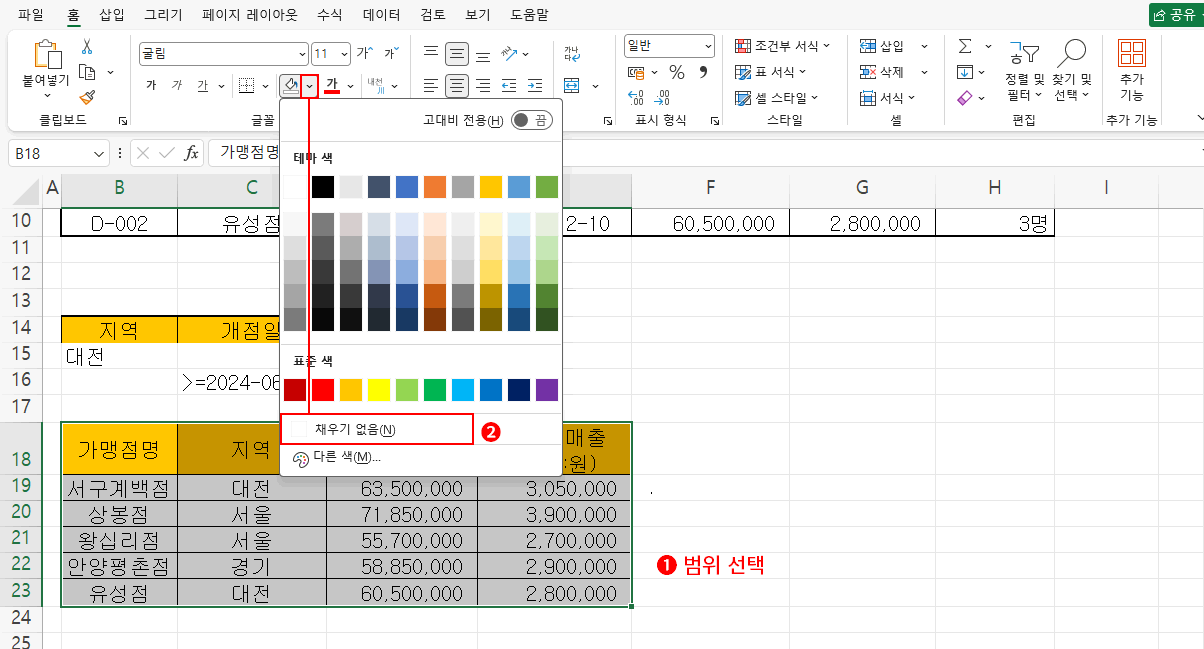Image resolution: width=1204 pixels, height=649 pixels.
Task: Click the Fill down arrow icon
Action: point(965,72)
